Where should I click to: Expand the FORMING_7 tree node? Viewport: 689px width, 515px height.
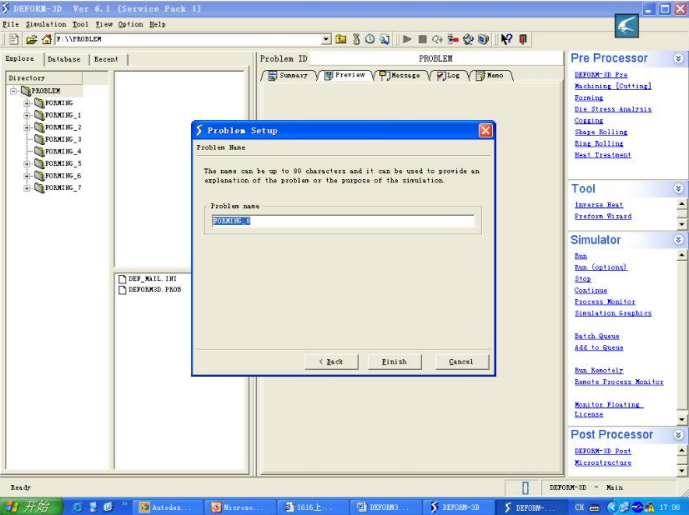click(x=27, y=188)
